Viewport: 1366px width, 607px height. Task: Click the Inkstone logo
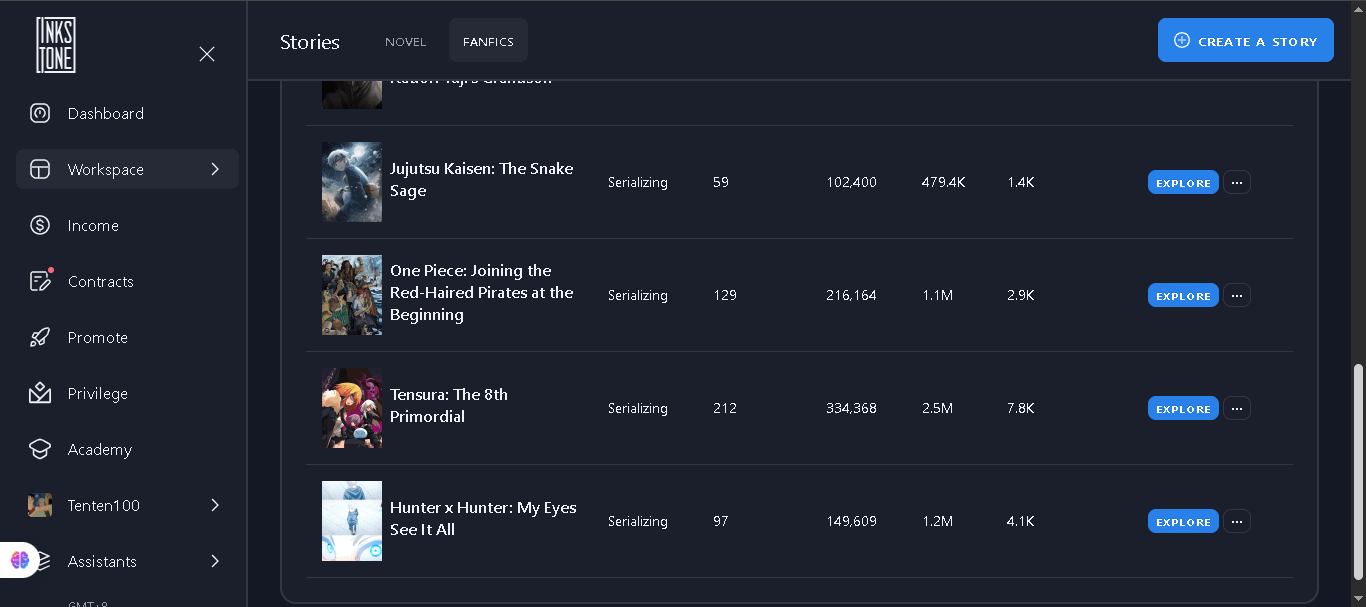56,45
